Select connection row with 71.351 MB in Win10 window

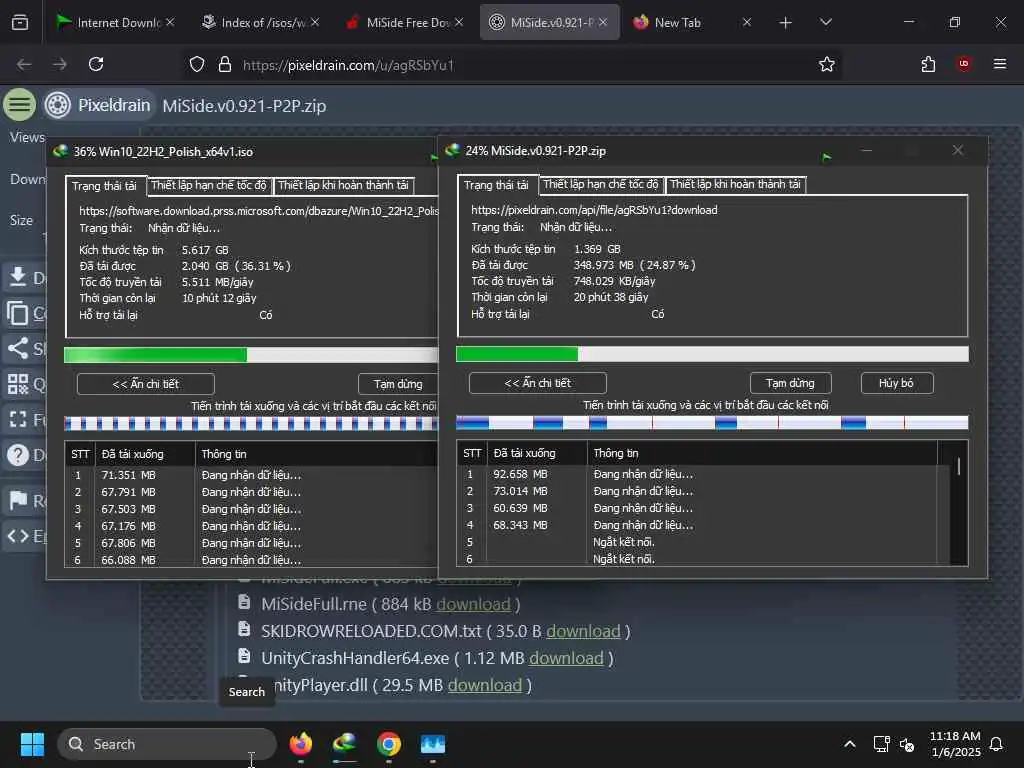(251, 475)
